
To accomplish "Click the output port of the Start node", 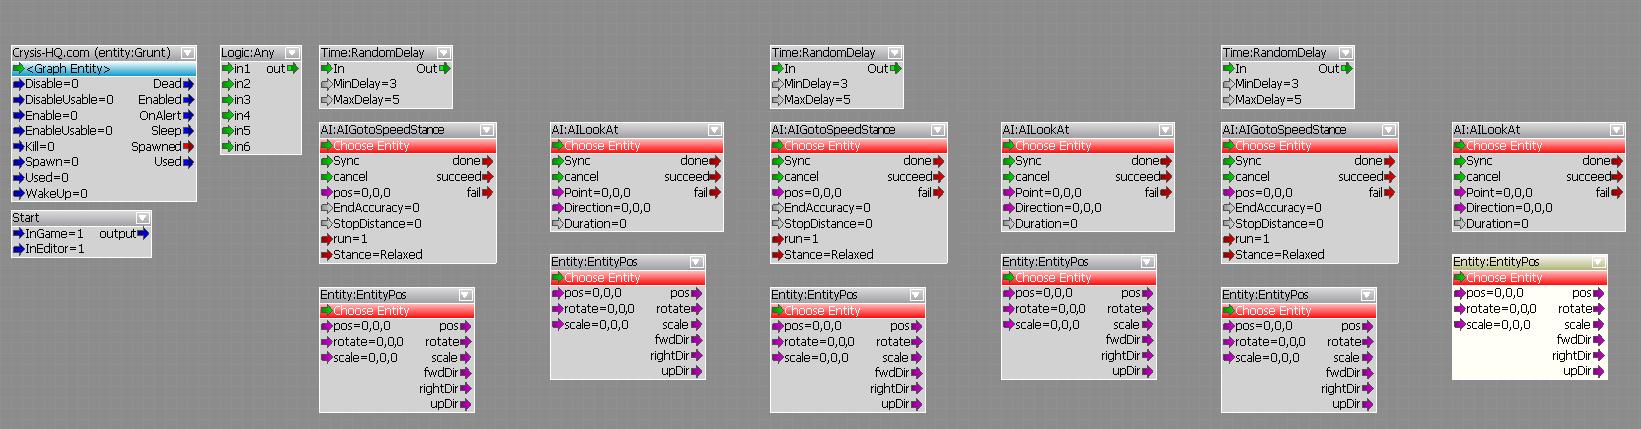I will click(x=144, y=234).
